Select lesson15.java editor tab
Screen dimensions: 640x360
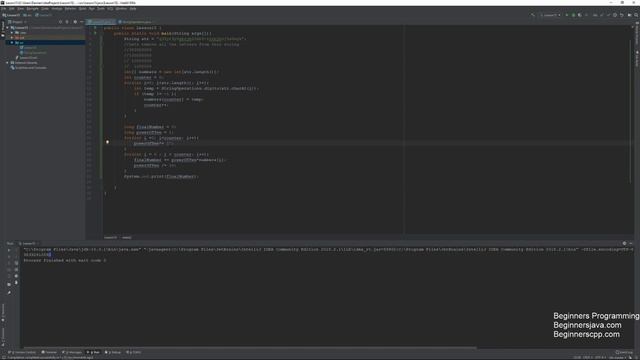pos(101,22)
